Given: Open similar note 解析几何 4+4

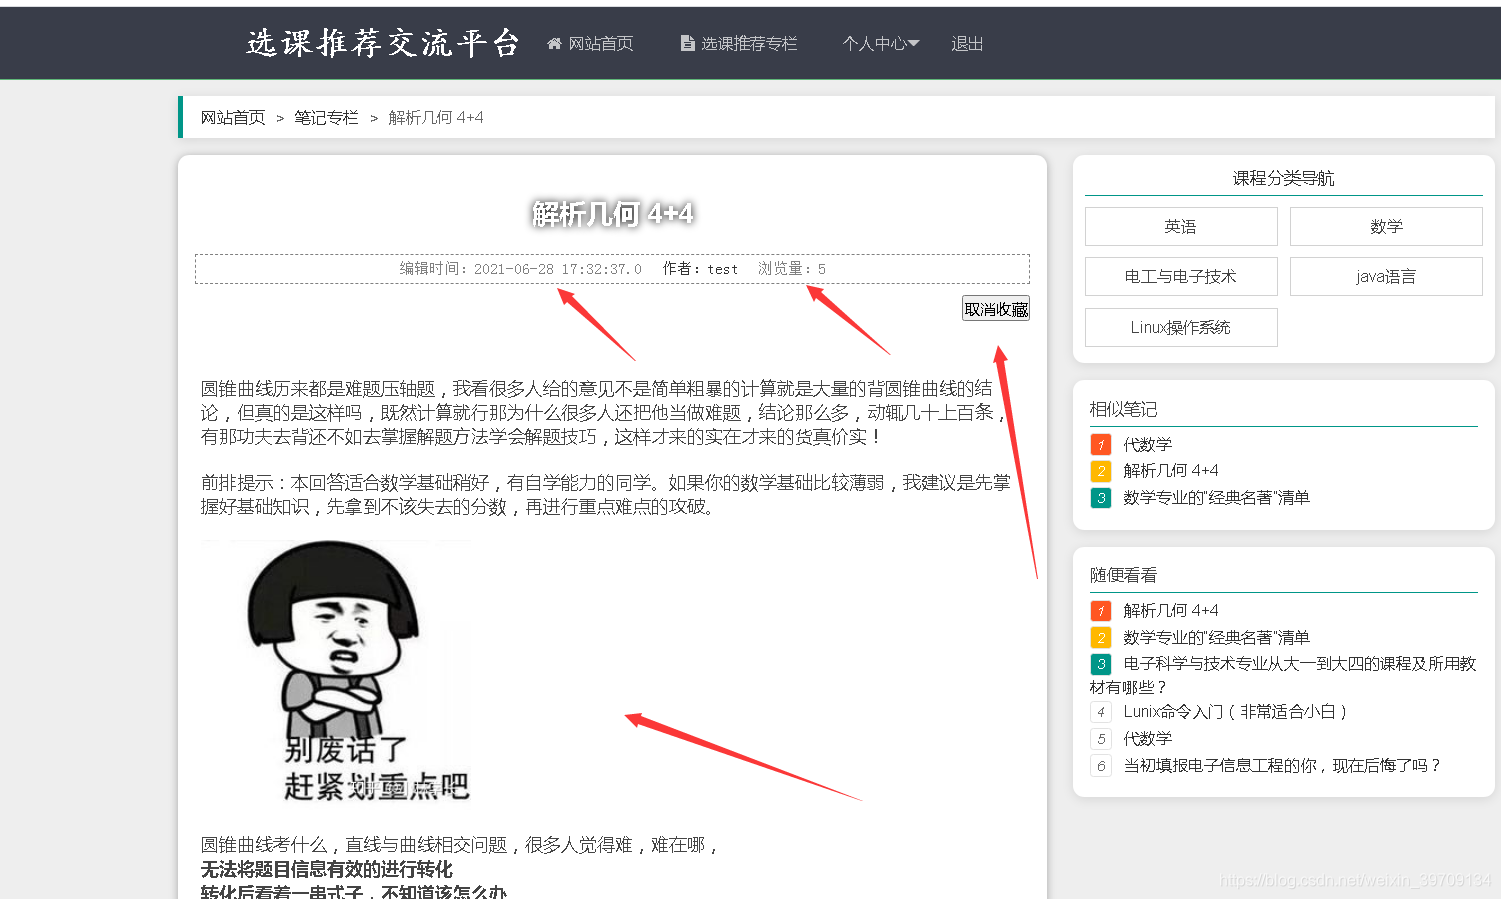Looking at the screenshot, I should 1171,470.
